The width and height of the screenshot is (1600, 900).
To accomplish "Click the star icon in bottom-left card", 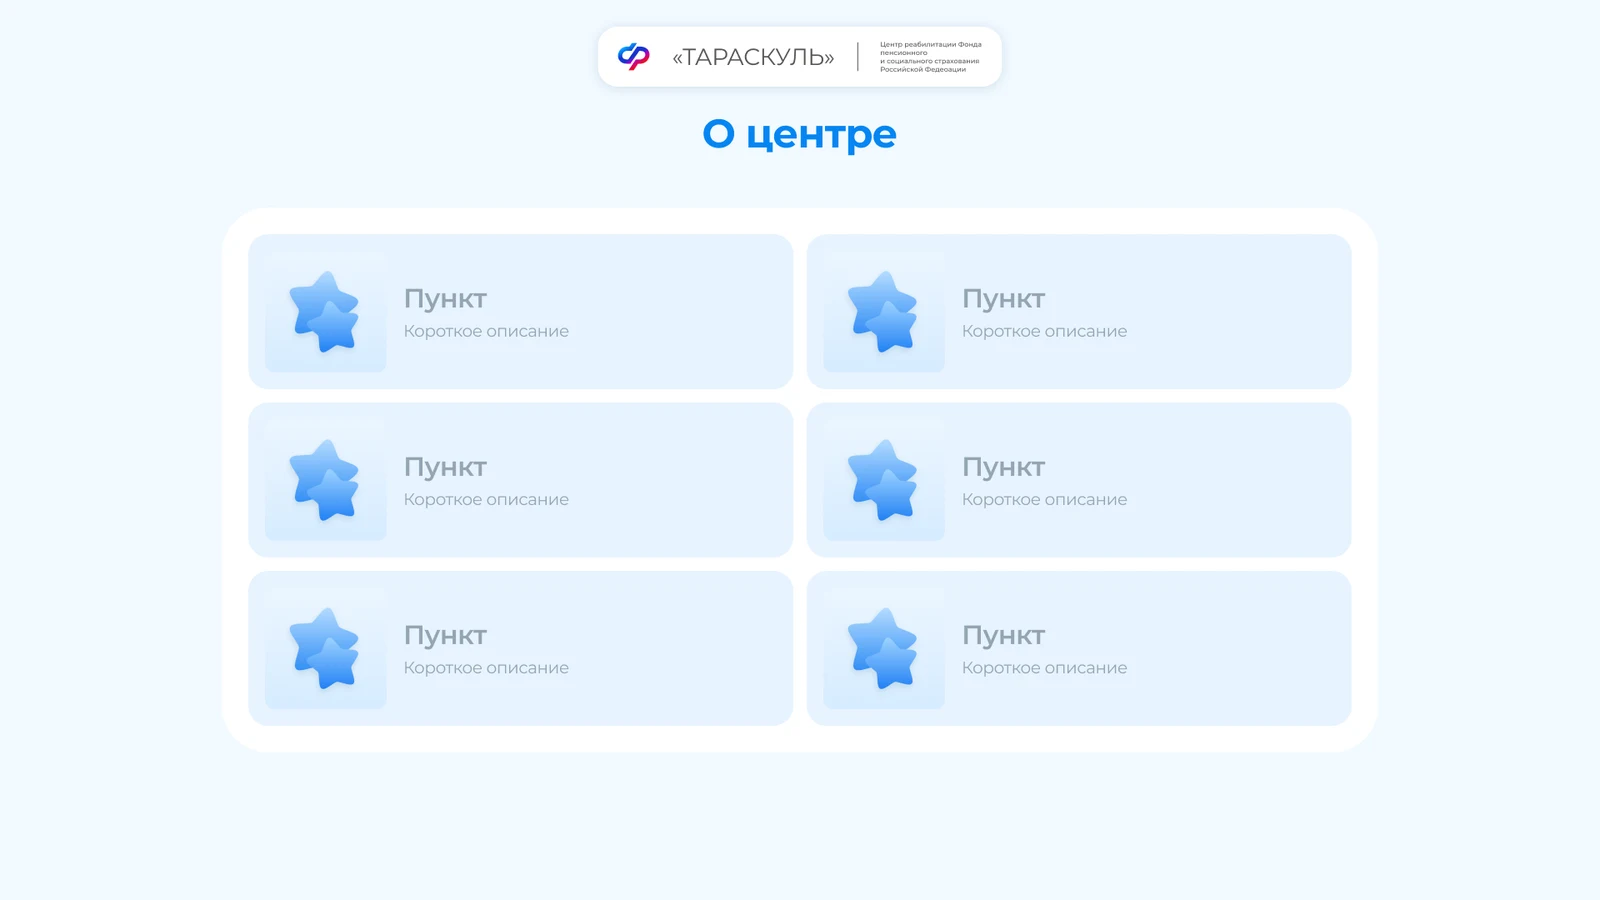I will tap(325, 649).
